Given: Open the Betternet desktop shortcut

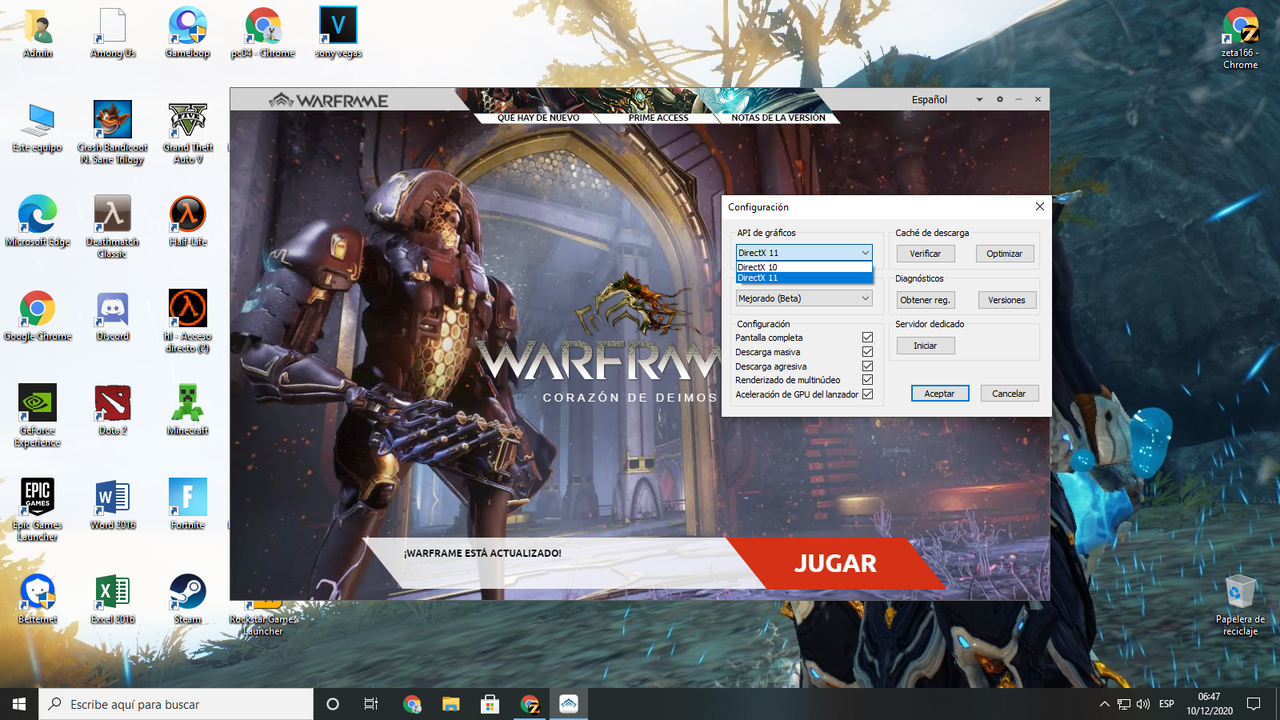Looking at the screenshot, I should point(38,600).
